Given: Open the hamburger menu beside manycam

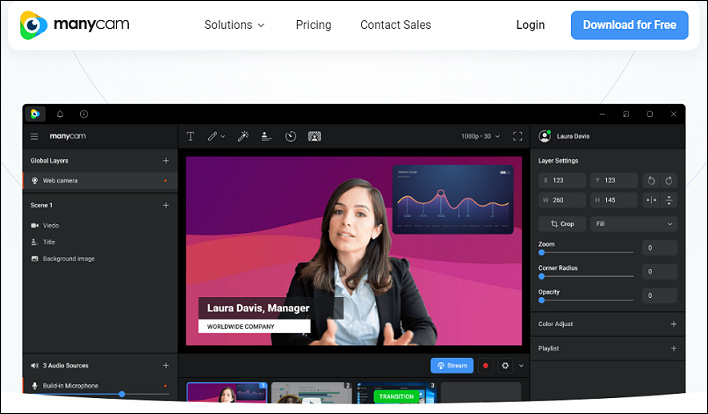Looking at the screenshot, I should (x=34, y=136).
